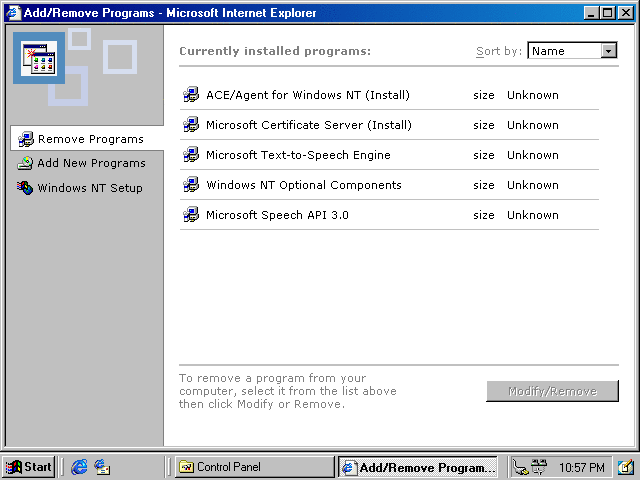640x480 pixels.
Task: Click the Windows NT Setup sidebar icon
Action: [25, 188]
